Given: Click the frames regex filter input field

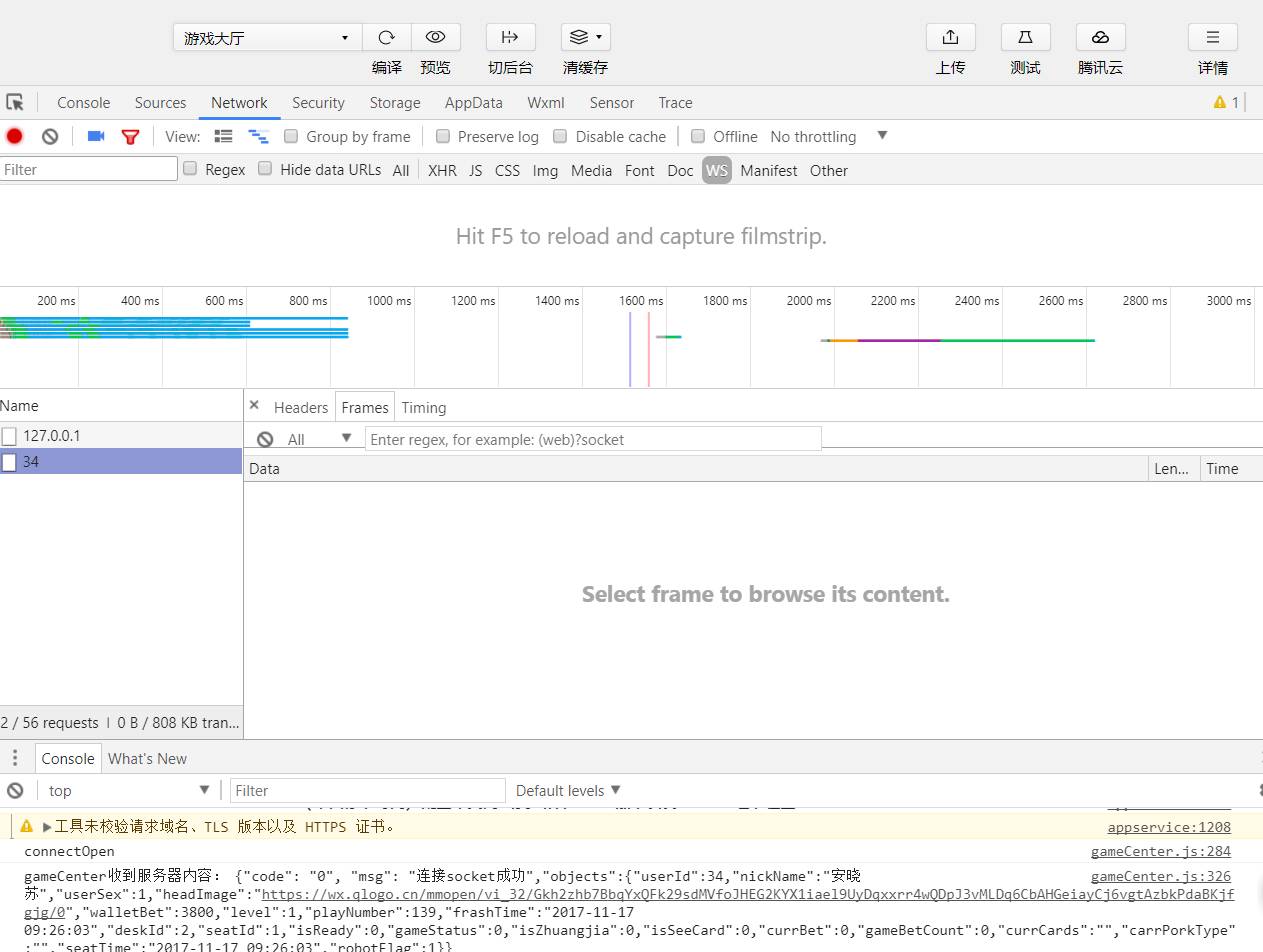Looking at the screenshot, I should click(x=593, y=439).
